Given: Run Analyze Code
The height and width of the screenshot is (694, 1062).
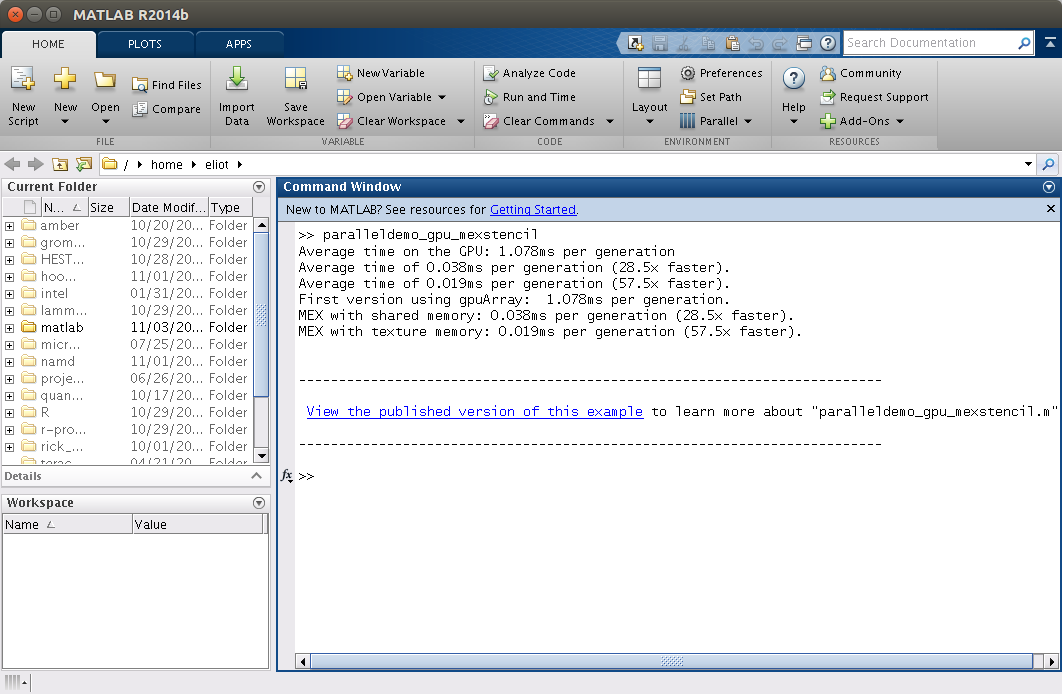Looking at the screenshot, I should (x=530, y=72).
